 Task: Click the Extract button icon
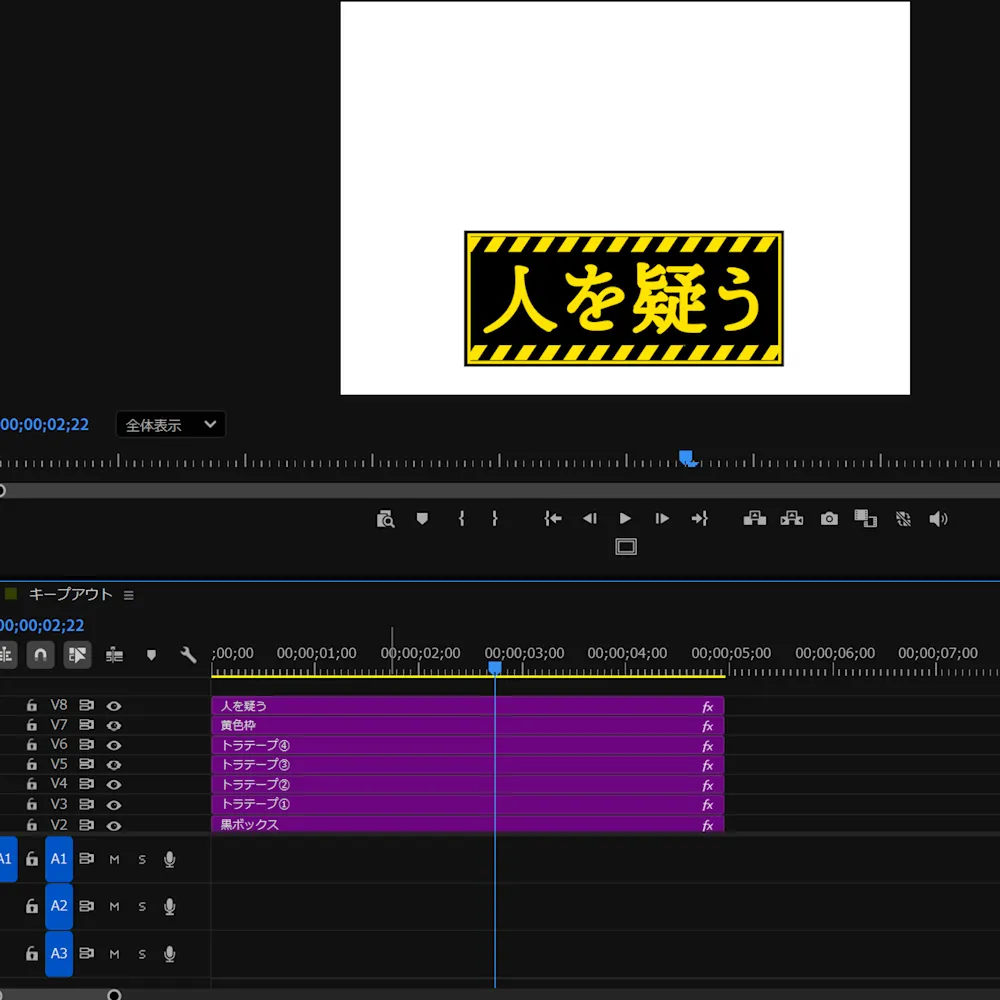791,518
